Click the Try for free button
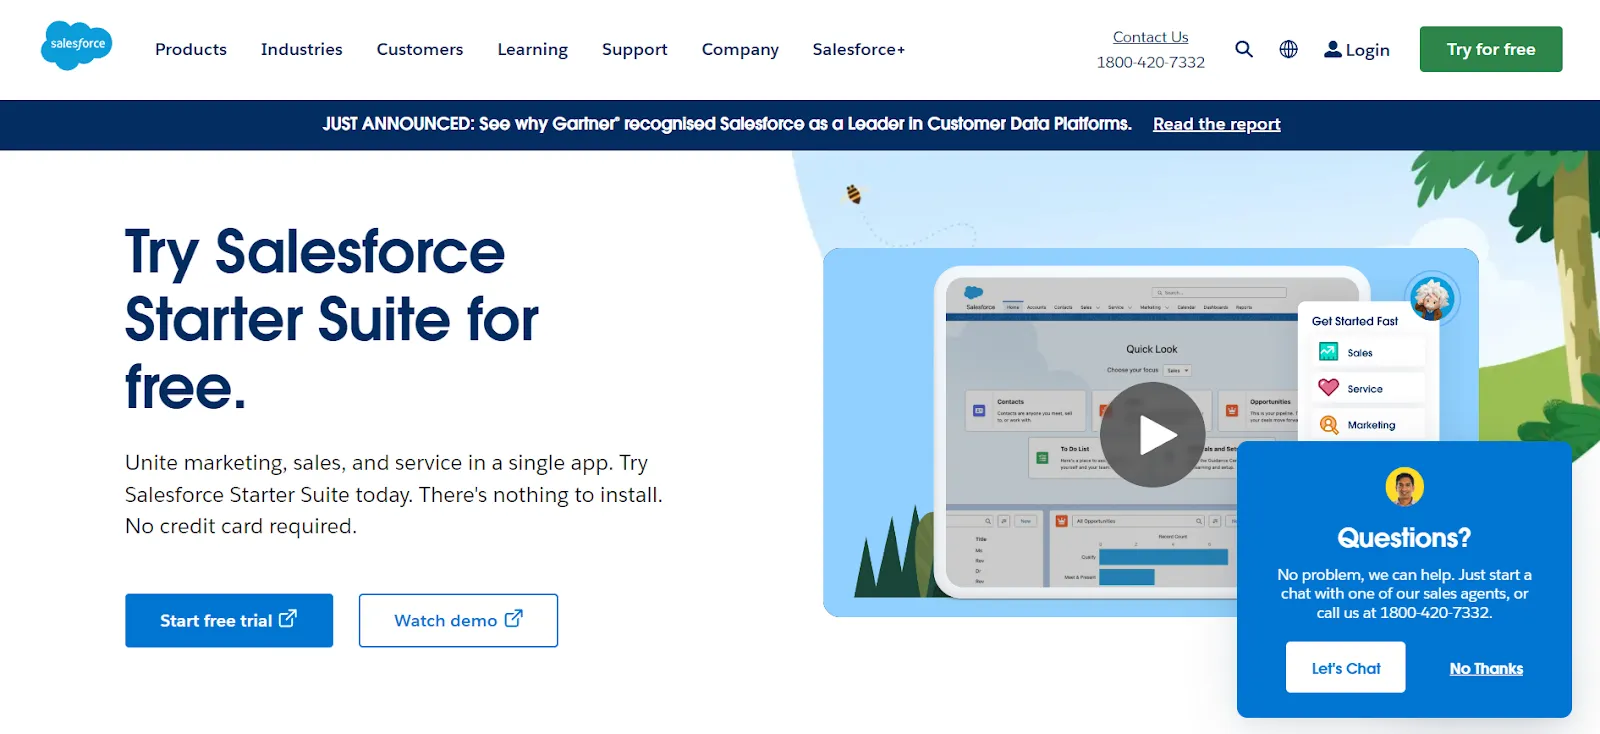Screen dimensions: 1600x734 tap(1491, 49)
